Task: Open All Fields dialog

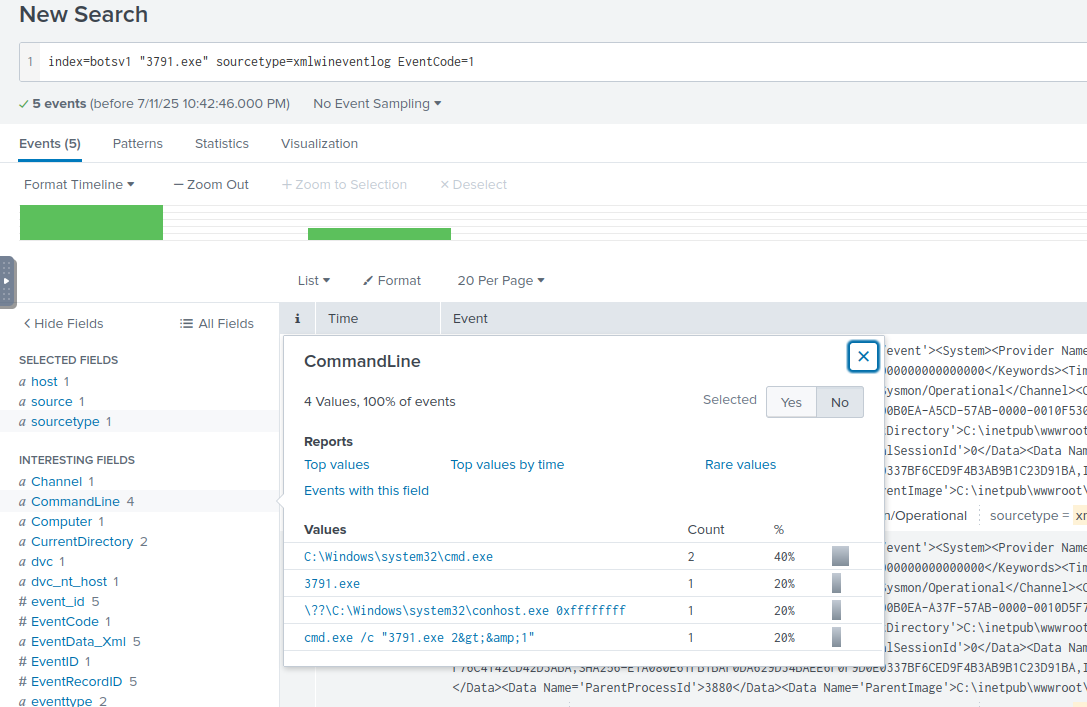Action: [217, 323]
